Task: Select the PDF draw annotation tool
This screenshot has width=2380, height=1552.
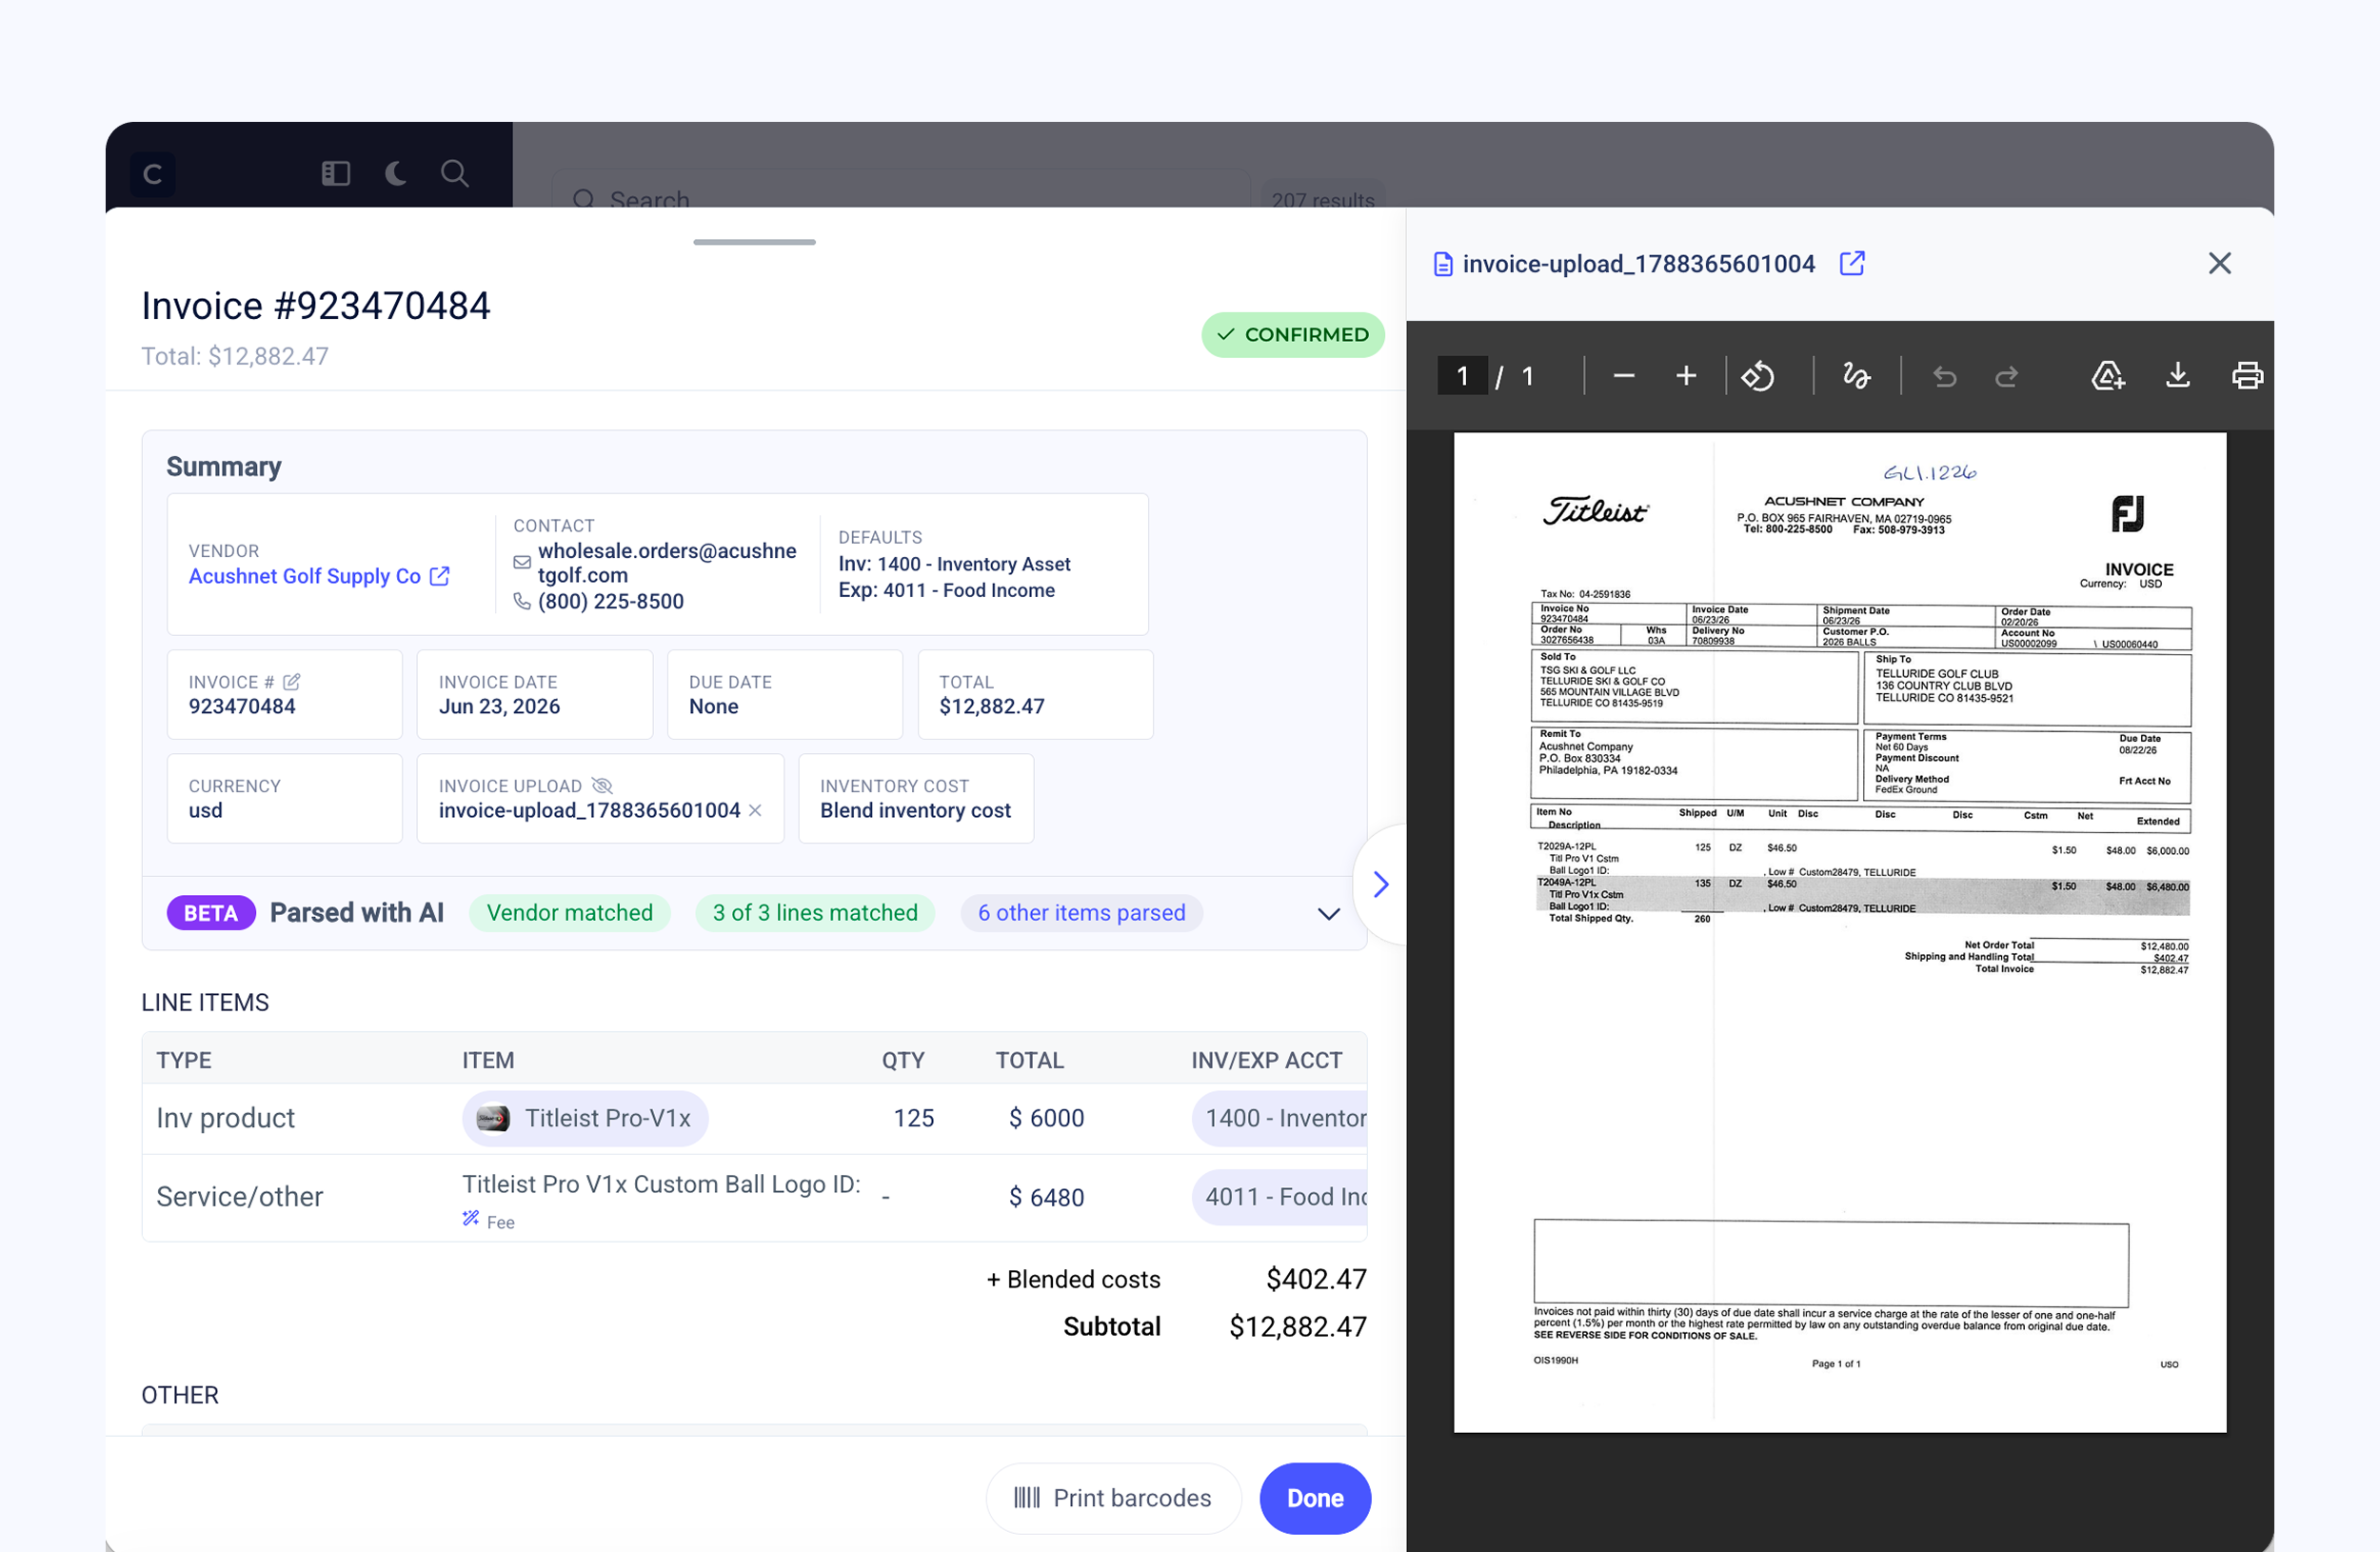Action: pyautogui.click(x=1857, y=376)
